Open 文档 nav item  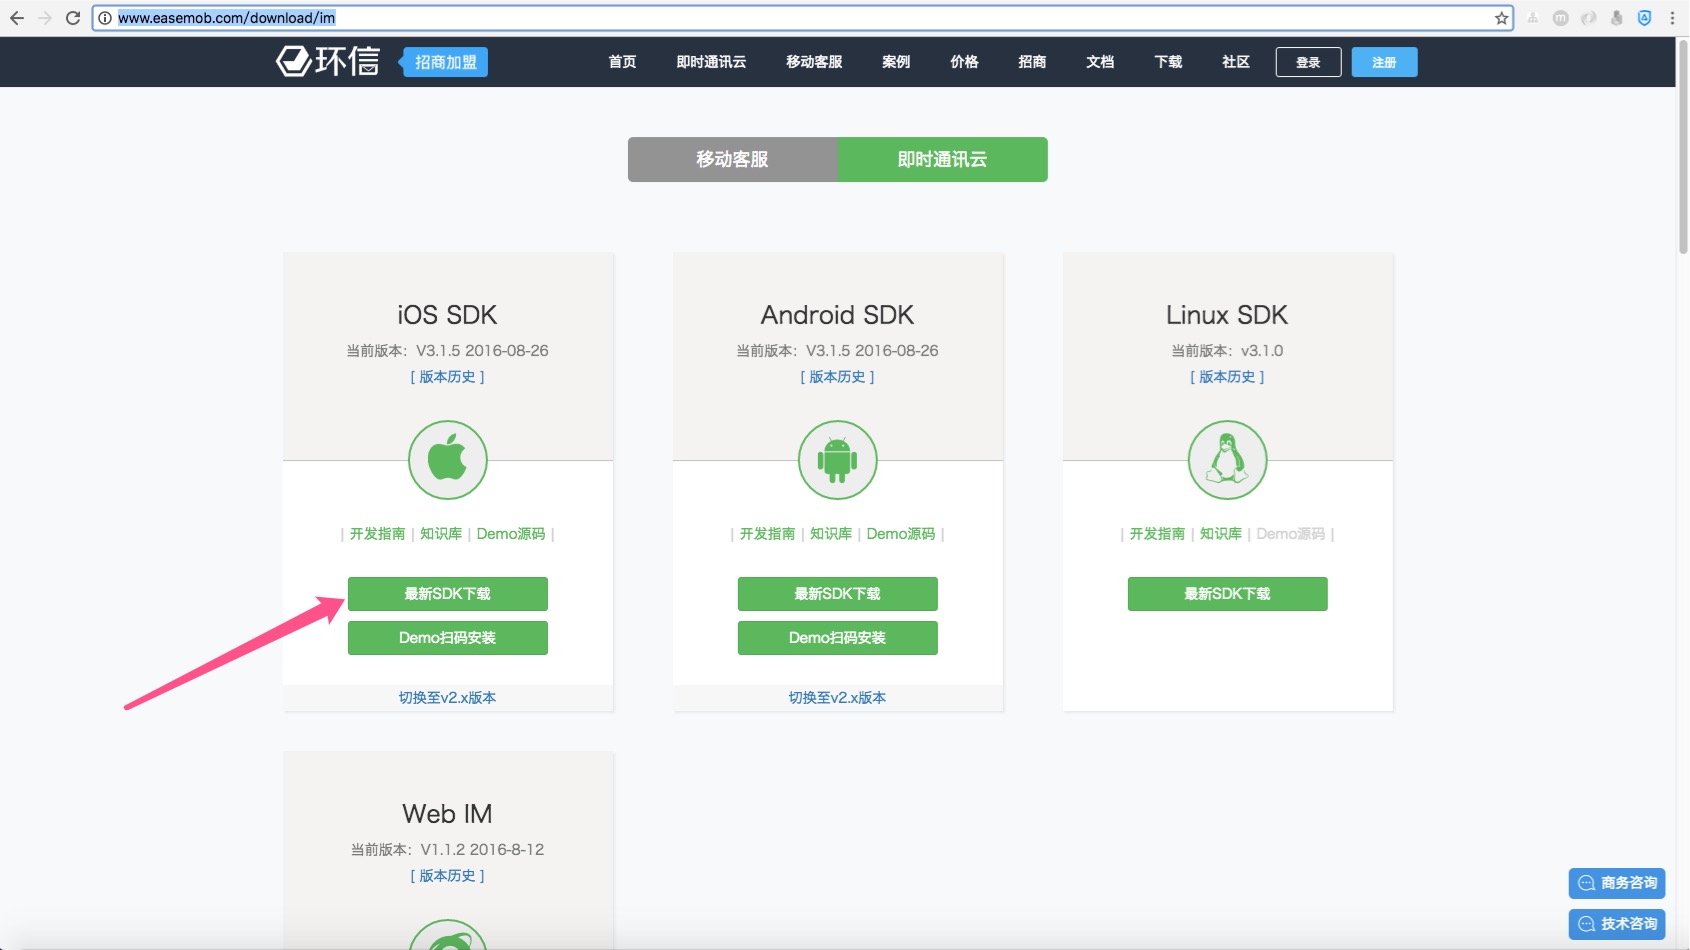click(x=1100, y=62)
